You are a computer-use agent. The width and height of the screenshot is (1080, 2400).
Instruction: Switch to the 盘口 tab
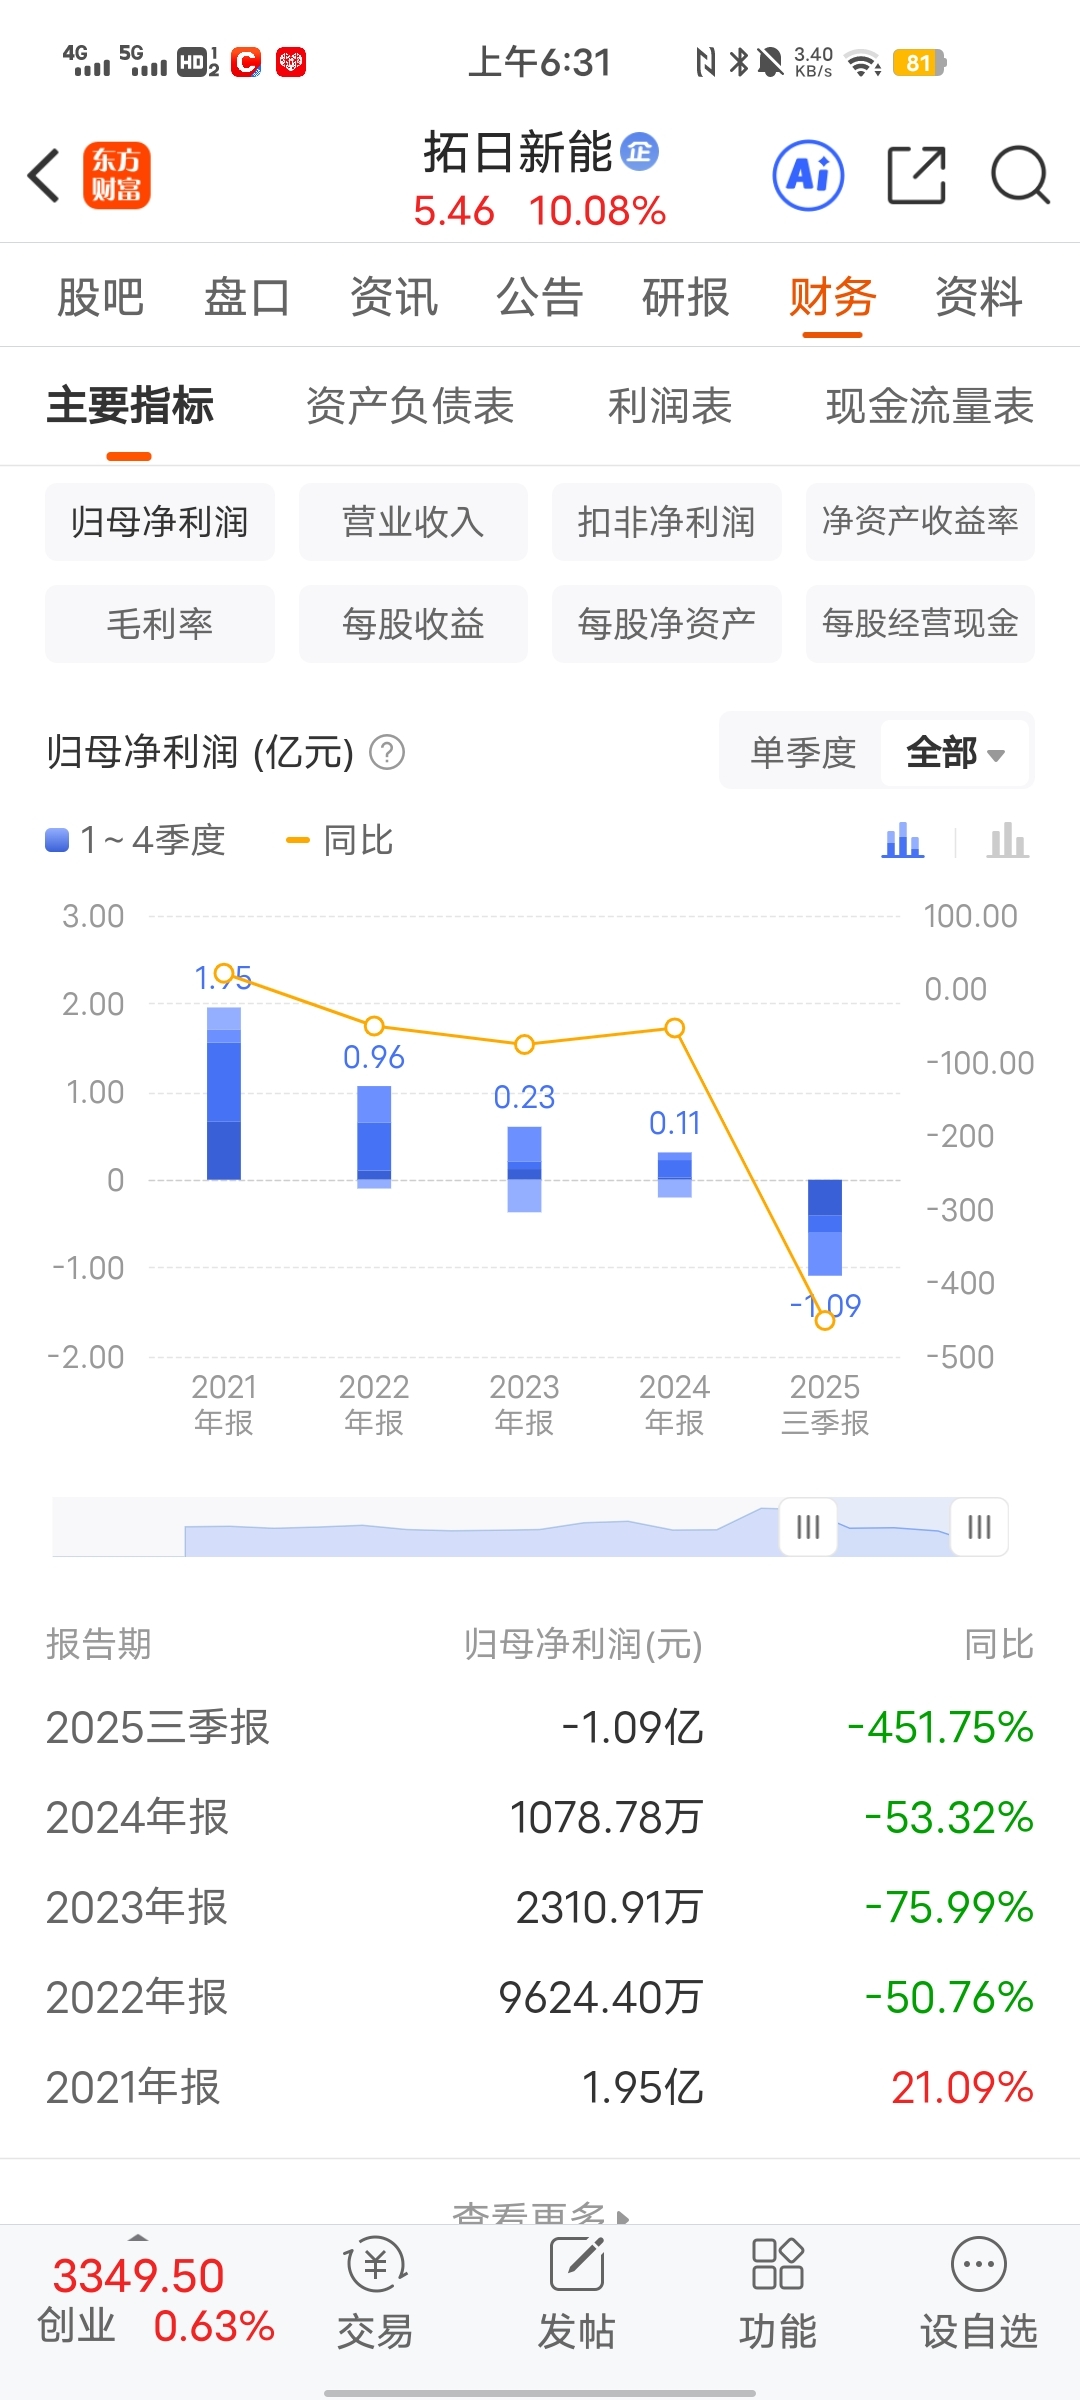click(247, 297)
